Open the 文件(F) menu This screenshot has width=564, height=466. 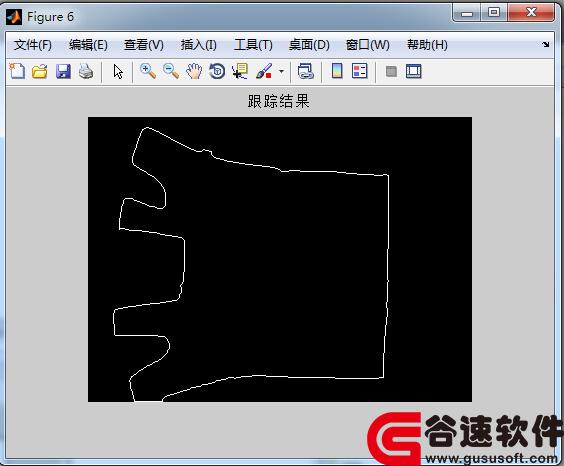pyautogui.click(x=33, y=45)
